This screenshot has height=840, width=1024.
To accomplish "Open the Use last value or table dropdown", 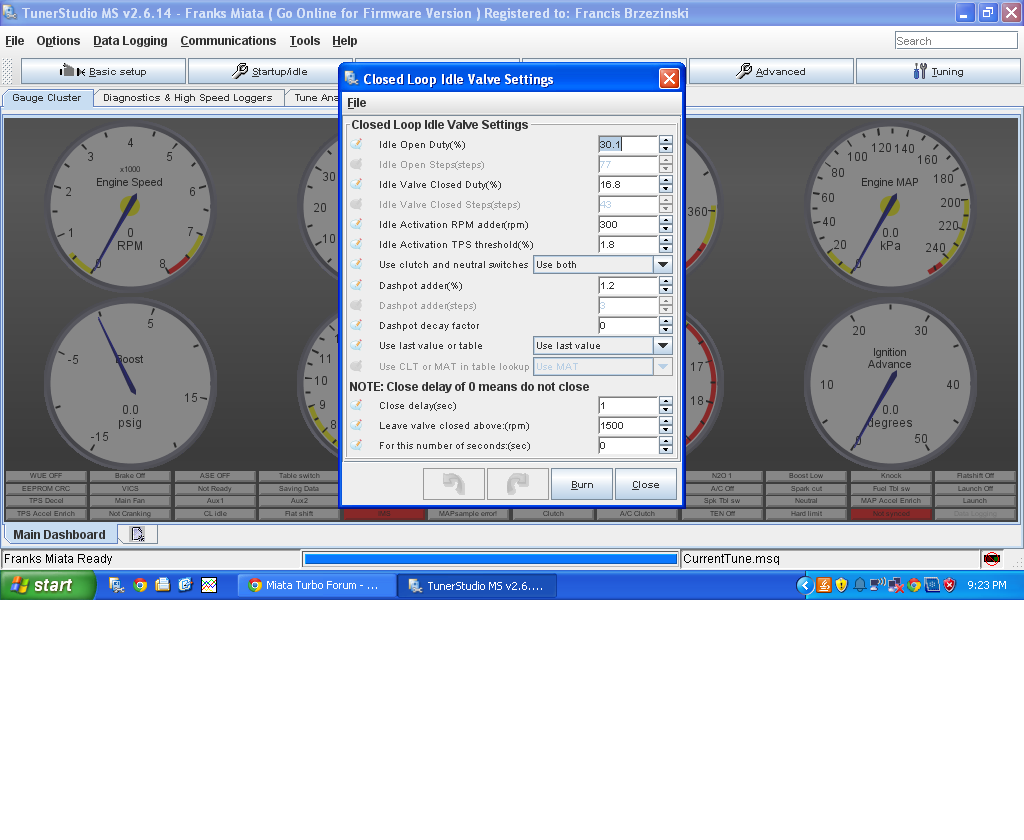I will point(662,345).
